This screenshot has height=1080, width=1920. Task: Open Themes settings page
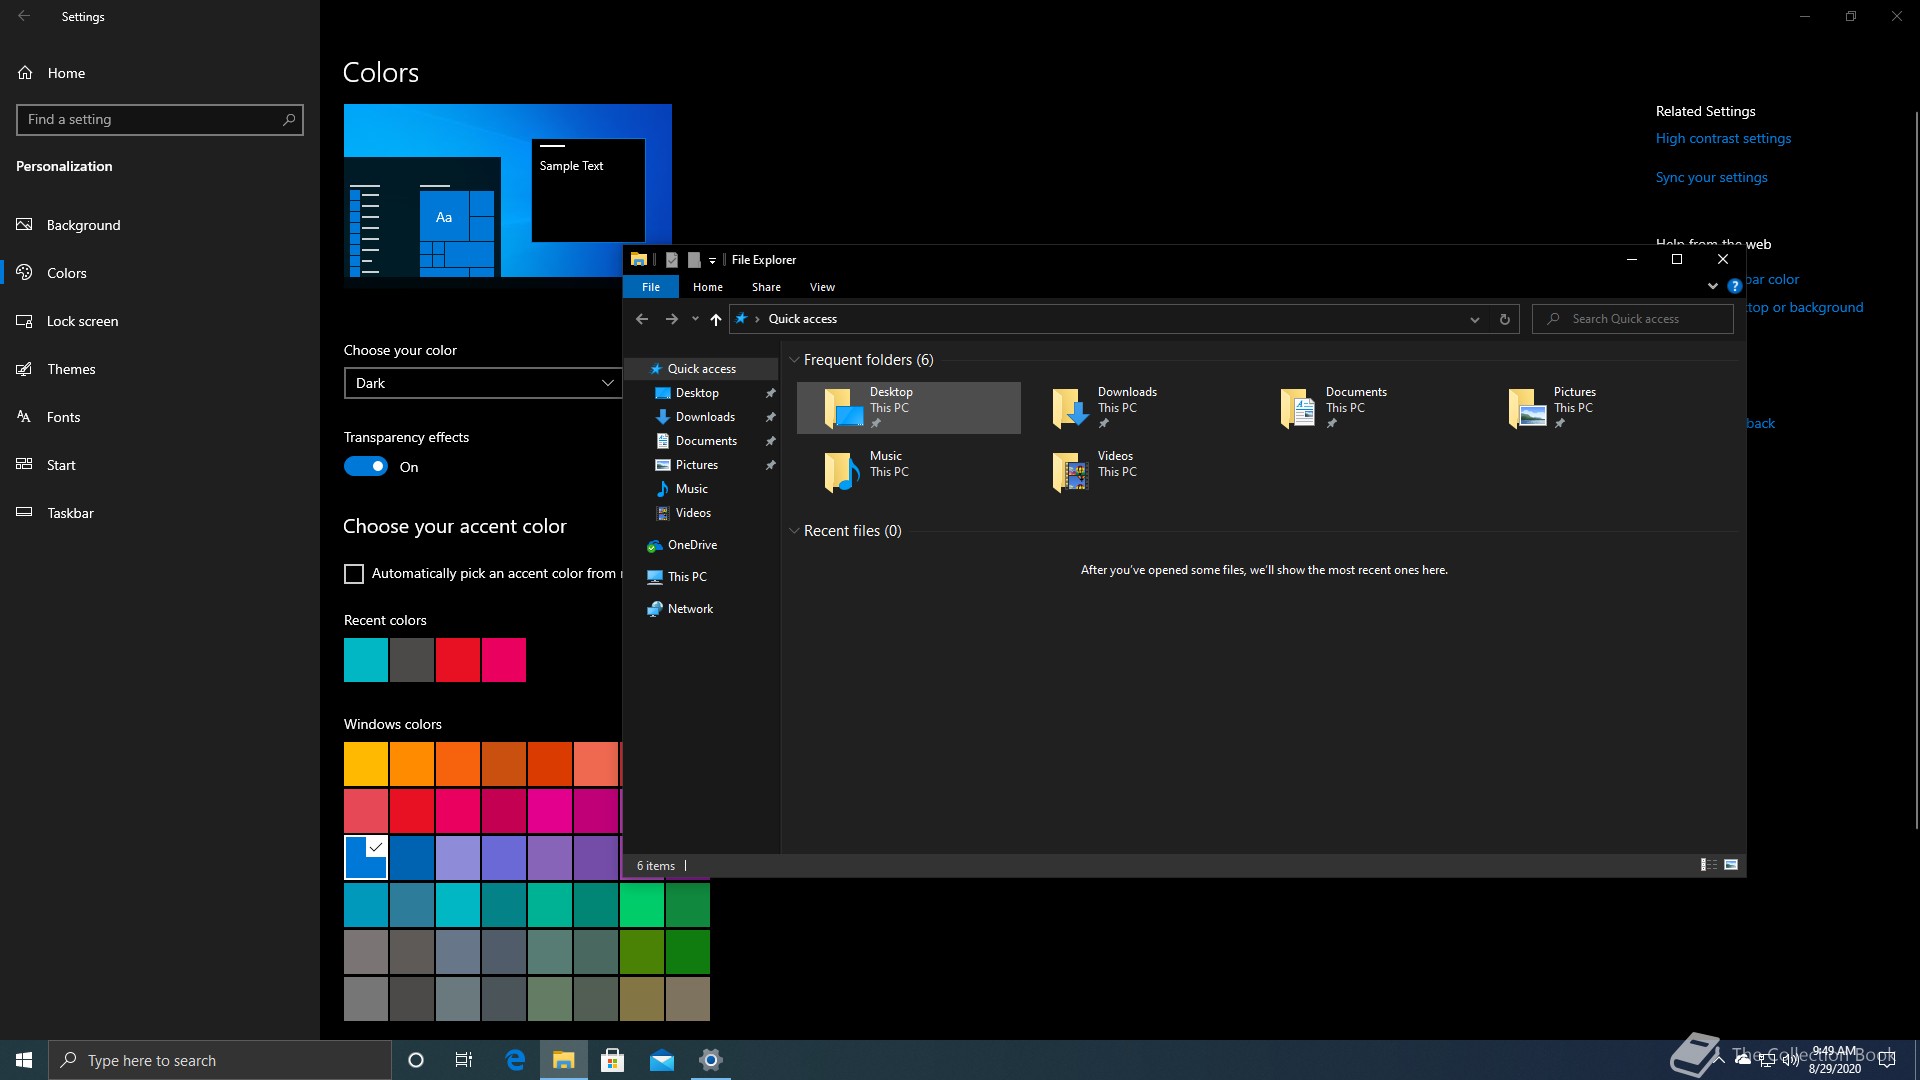click(x=160, y=369)
